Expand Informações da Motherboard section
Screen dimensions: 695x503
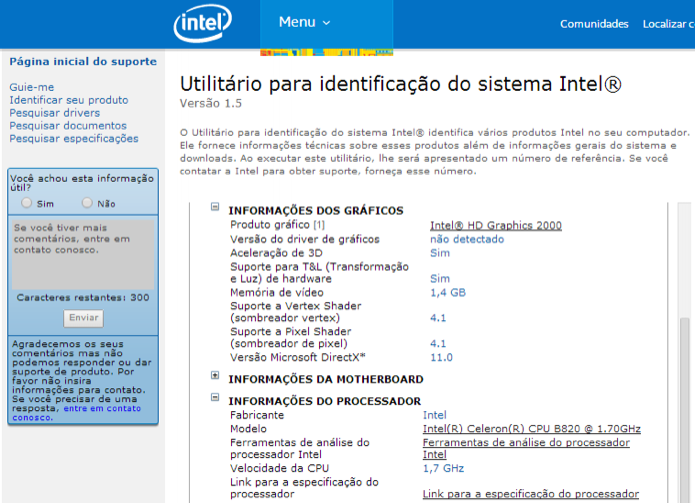pos(215,375)
